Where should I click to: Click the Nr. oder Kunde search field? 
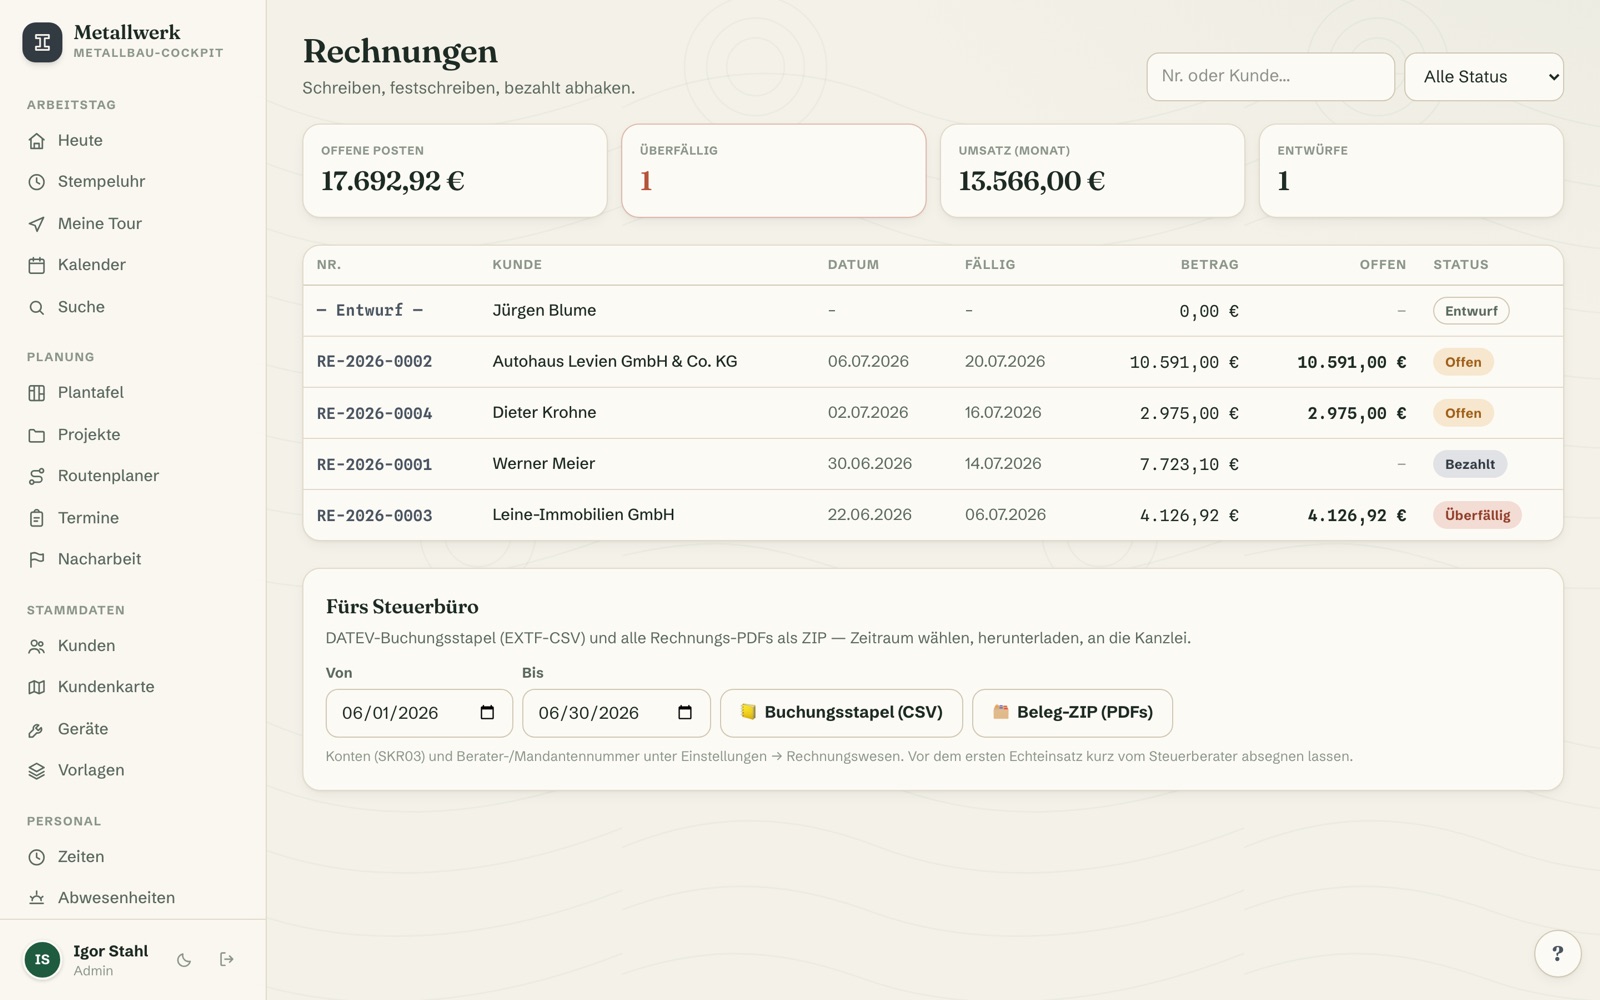coord(1270,77)
